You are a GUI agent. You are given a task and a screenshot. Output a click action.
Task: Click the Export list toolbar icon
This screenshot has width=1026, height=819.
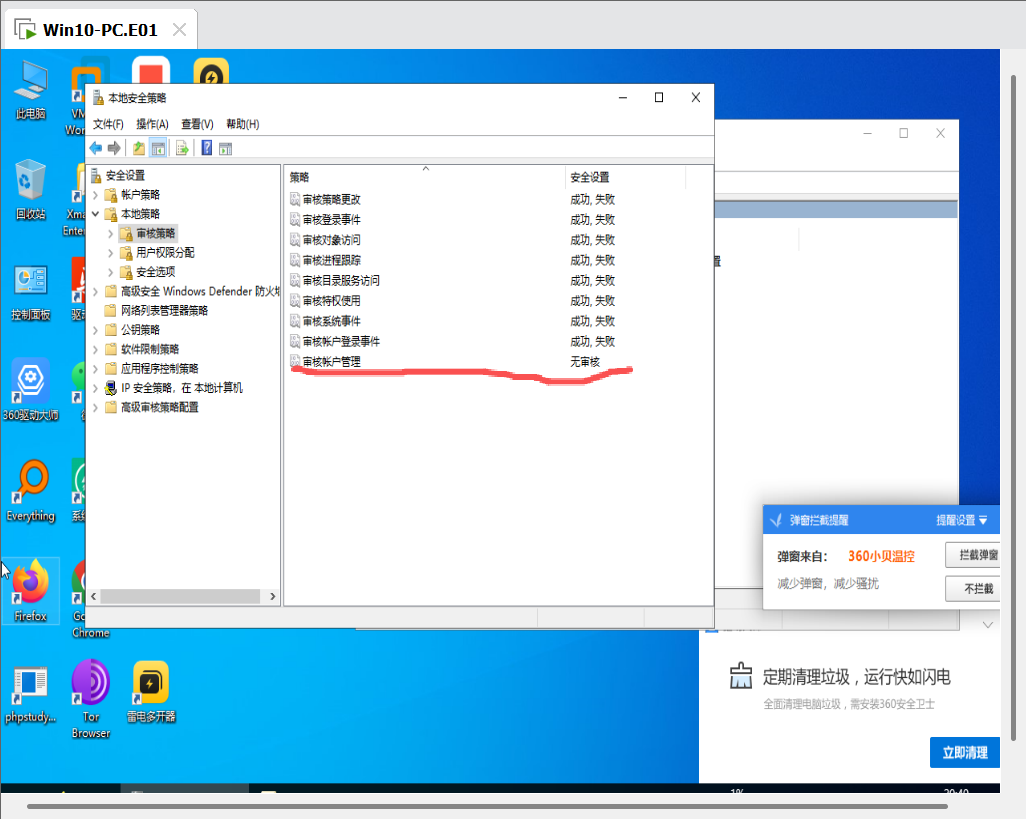coord(182,148)
